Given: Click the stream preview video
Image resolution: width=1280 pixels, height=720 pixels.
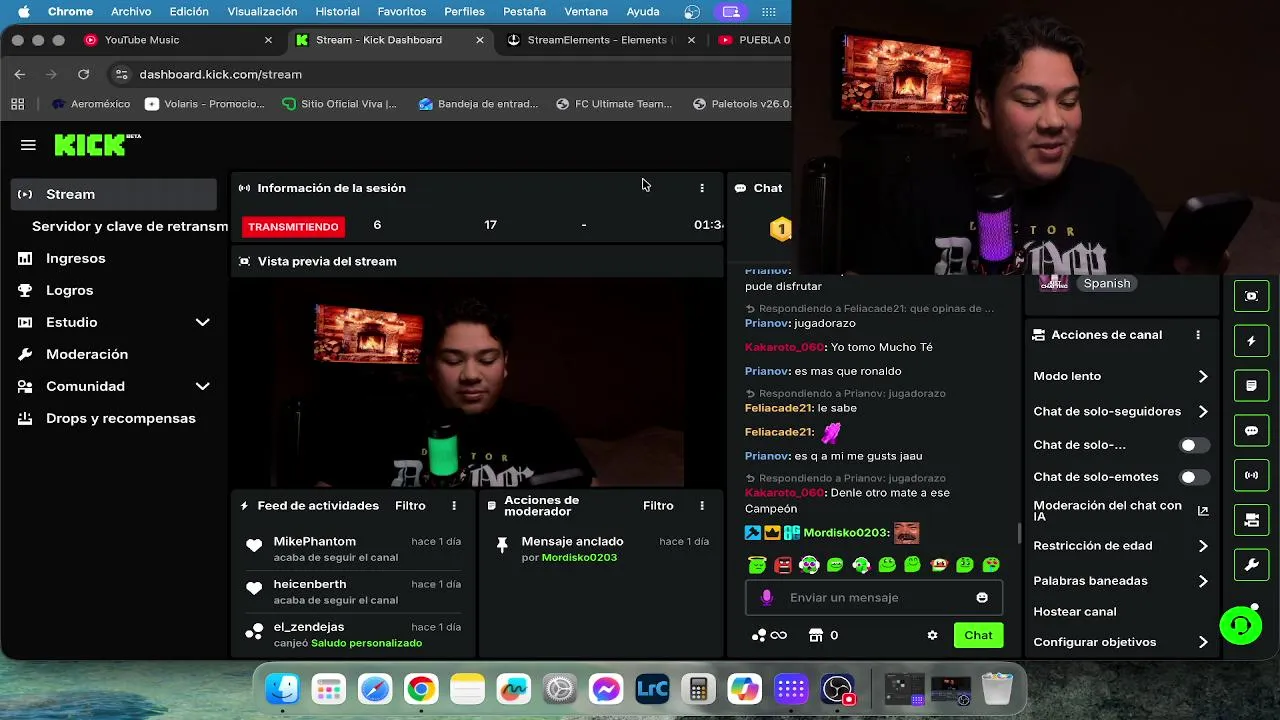Looking at the screenshot, I should tap(476, 382).
